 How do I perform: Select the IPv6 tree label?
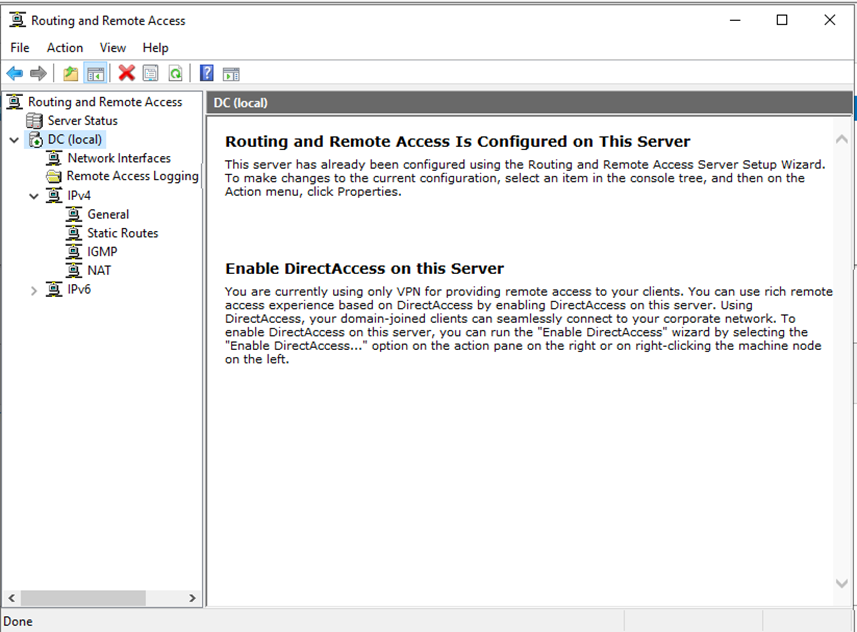[x=79, y=289]
